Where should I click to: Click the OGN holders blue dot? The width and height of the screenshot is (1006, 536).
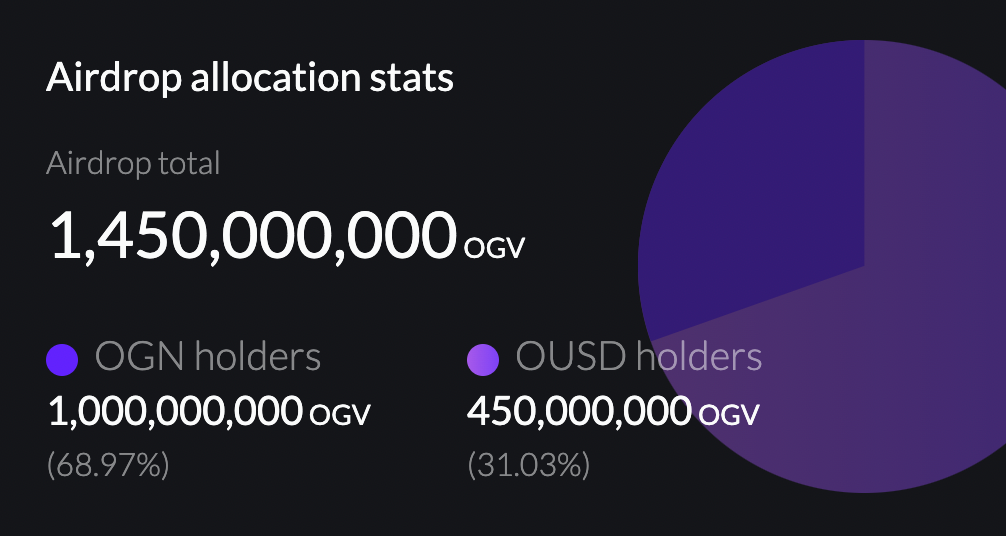click(62, 359)
